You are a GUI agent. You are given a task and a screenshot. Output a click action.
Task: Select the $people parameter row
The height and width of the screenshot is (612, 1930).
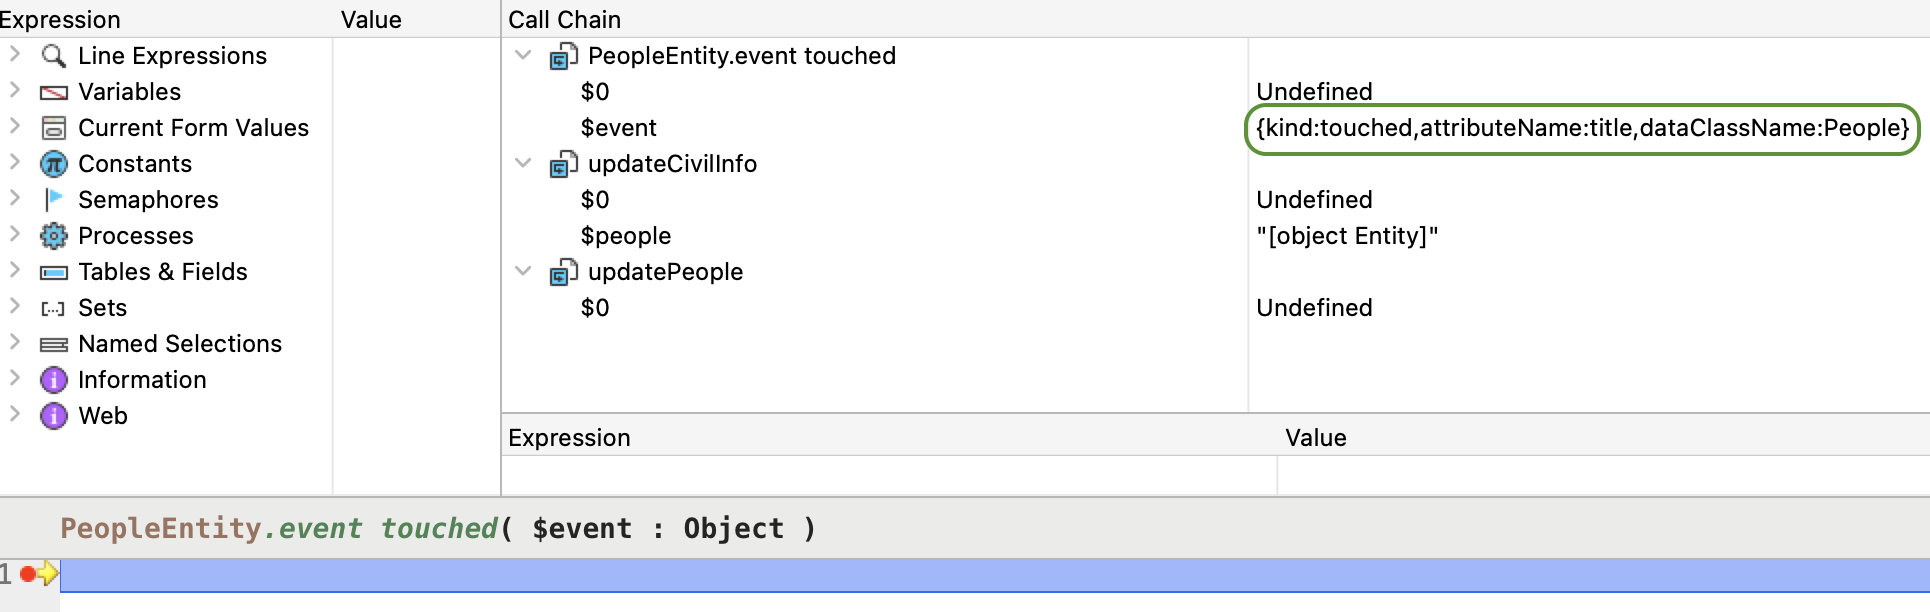tap(626, 236)
